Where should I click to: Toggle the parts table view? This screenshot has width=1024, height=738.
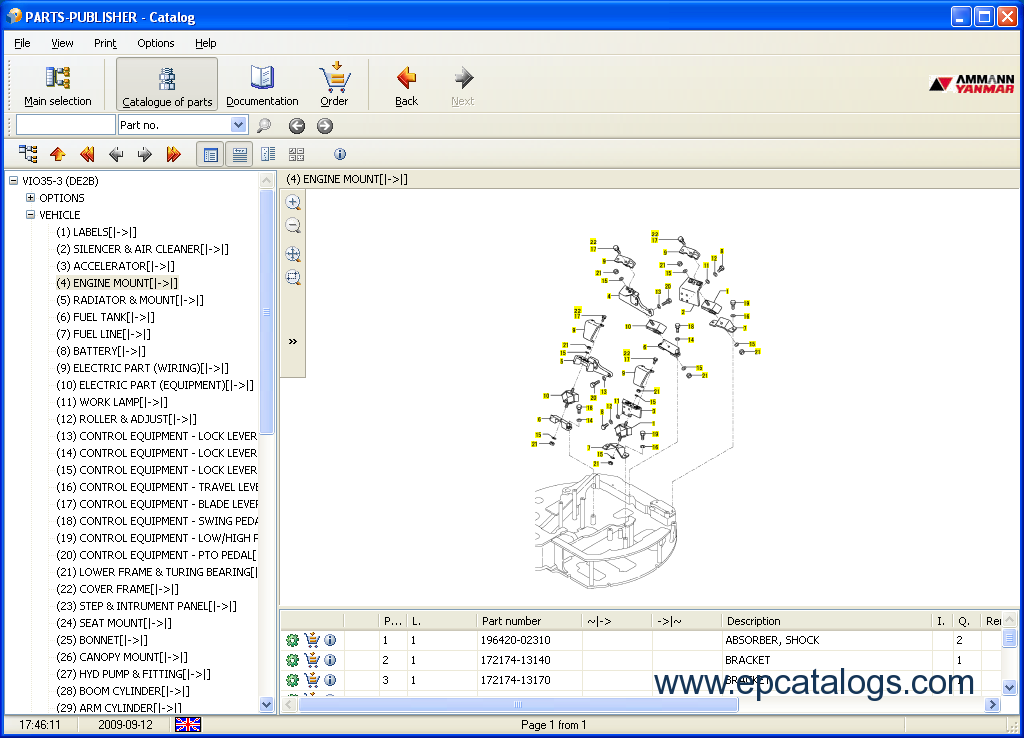coord(240,155)
